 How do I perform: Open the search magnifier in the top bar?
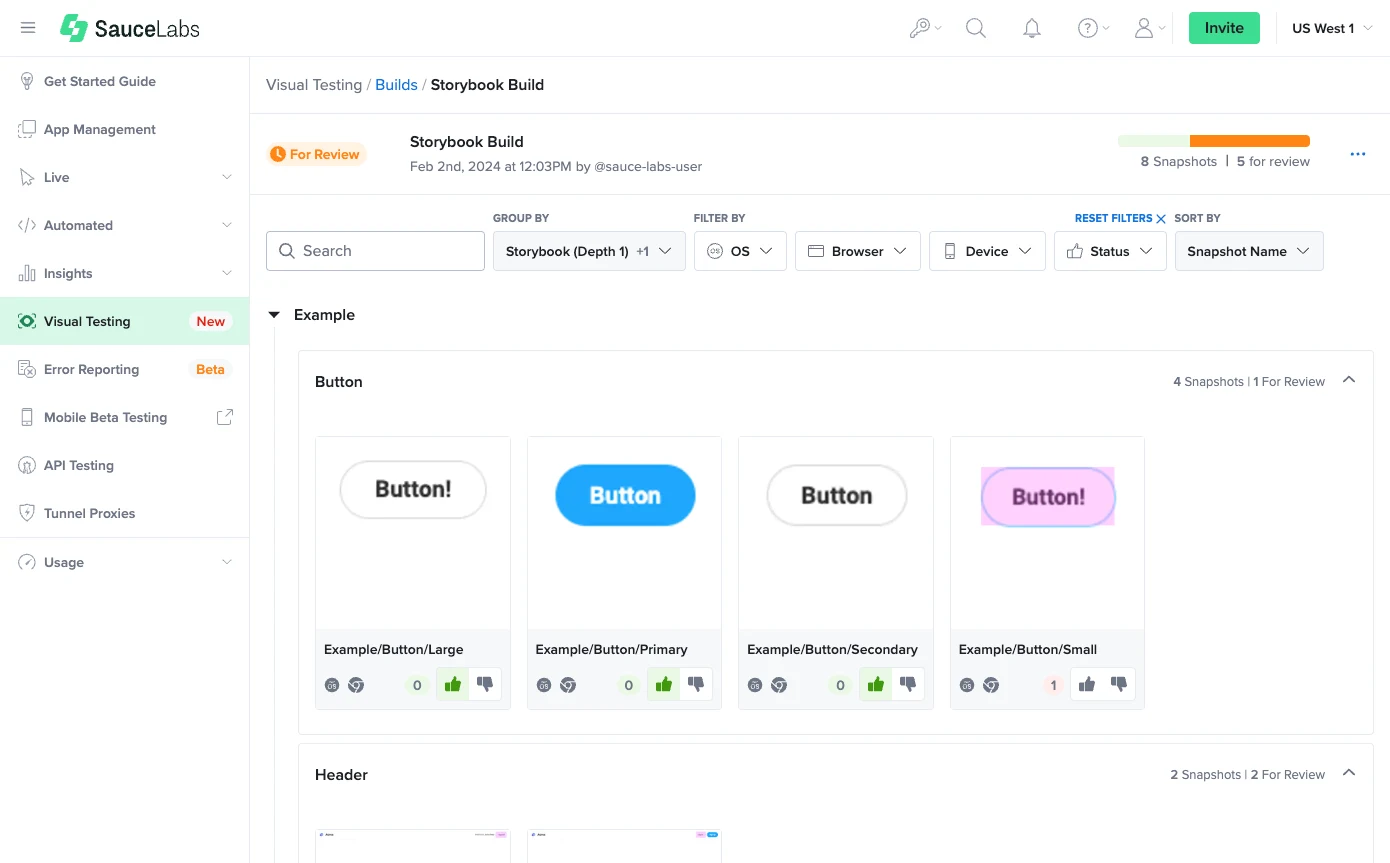pyautogui.click(x=976, y=28)
